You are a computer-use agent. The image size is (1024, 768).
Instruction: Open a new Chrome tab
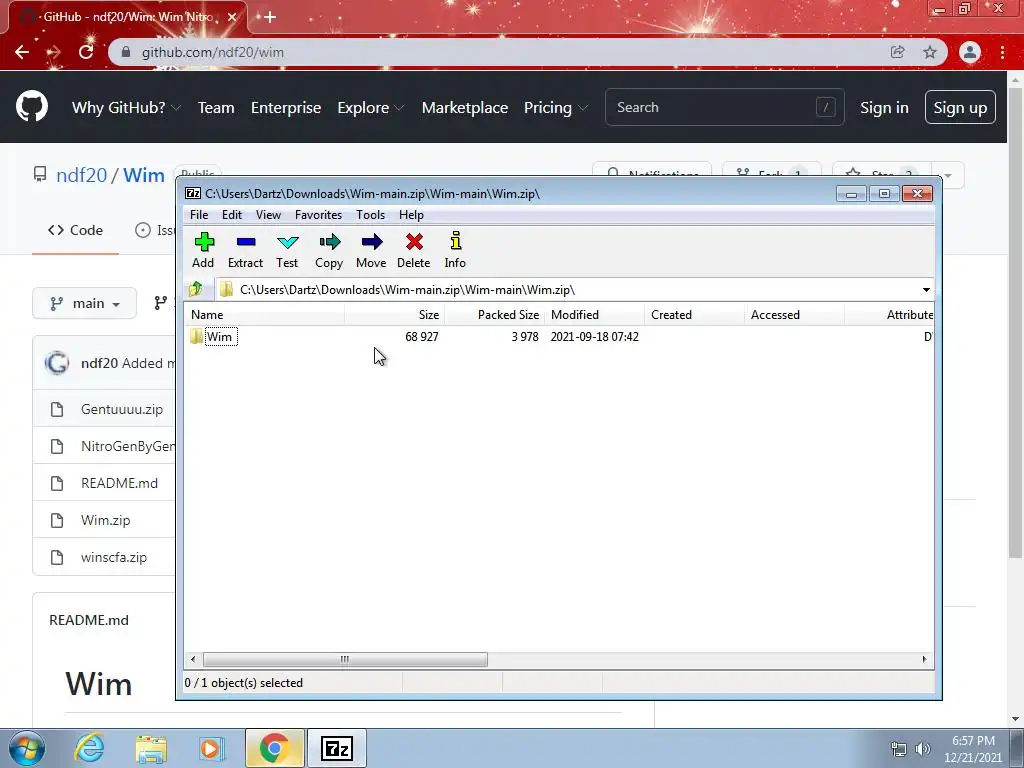coord(270,17)
